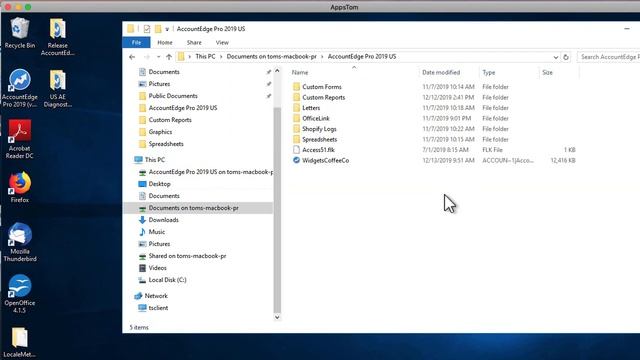Select Documents on toms-macbook-pr tree item

[198, 208]
